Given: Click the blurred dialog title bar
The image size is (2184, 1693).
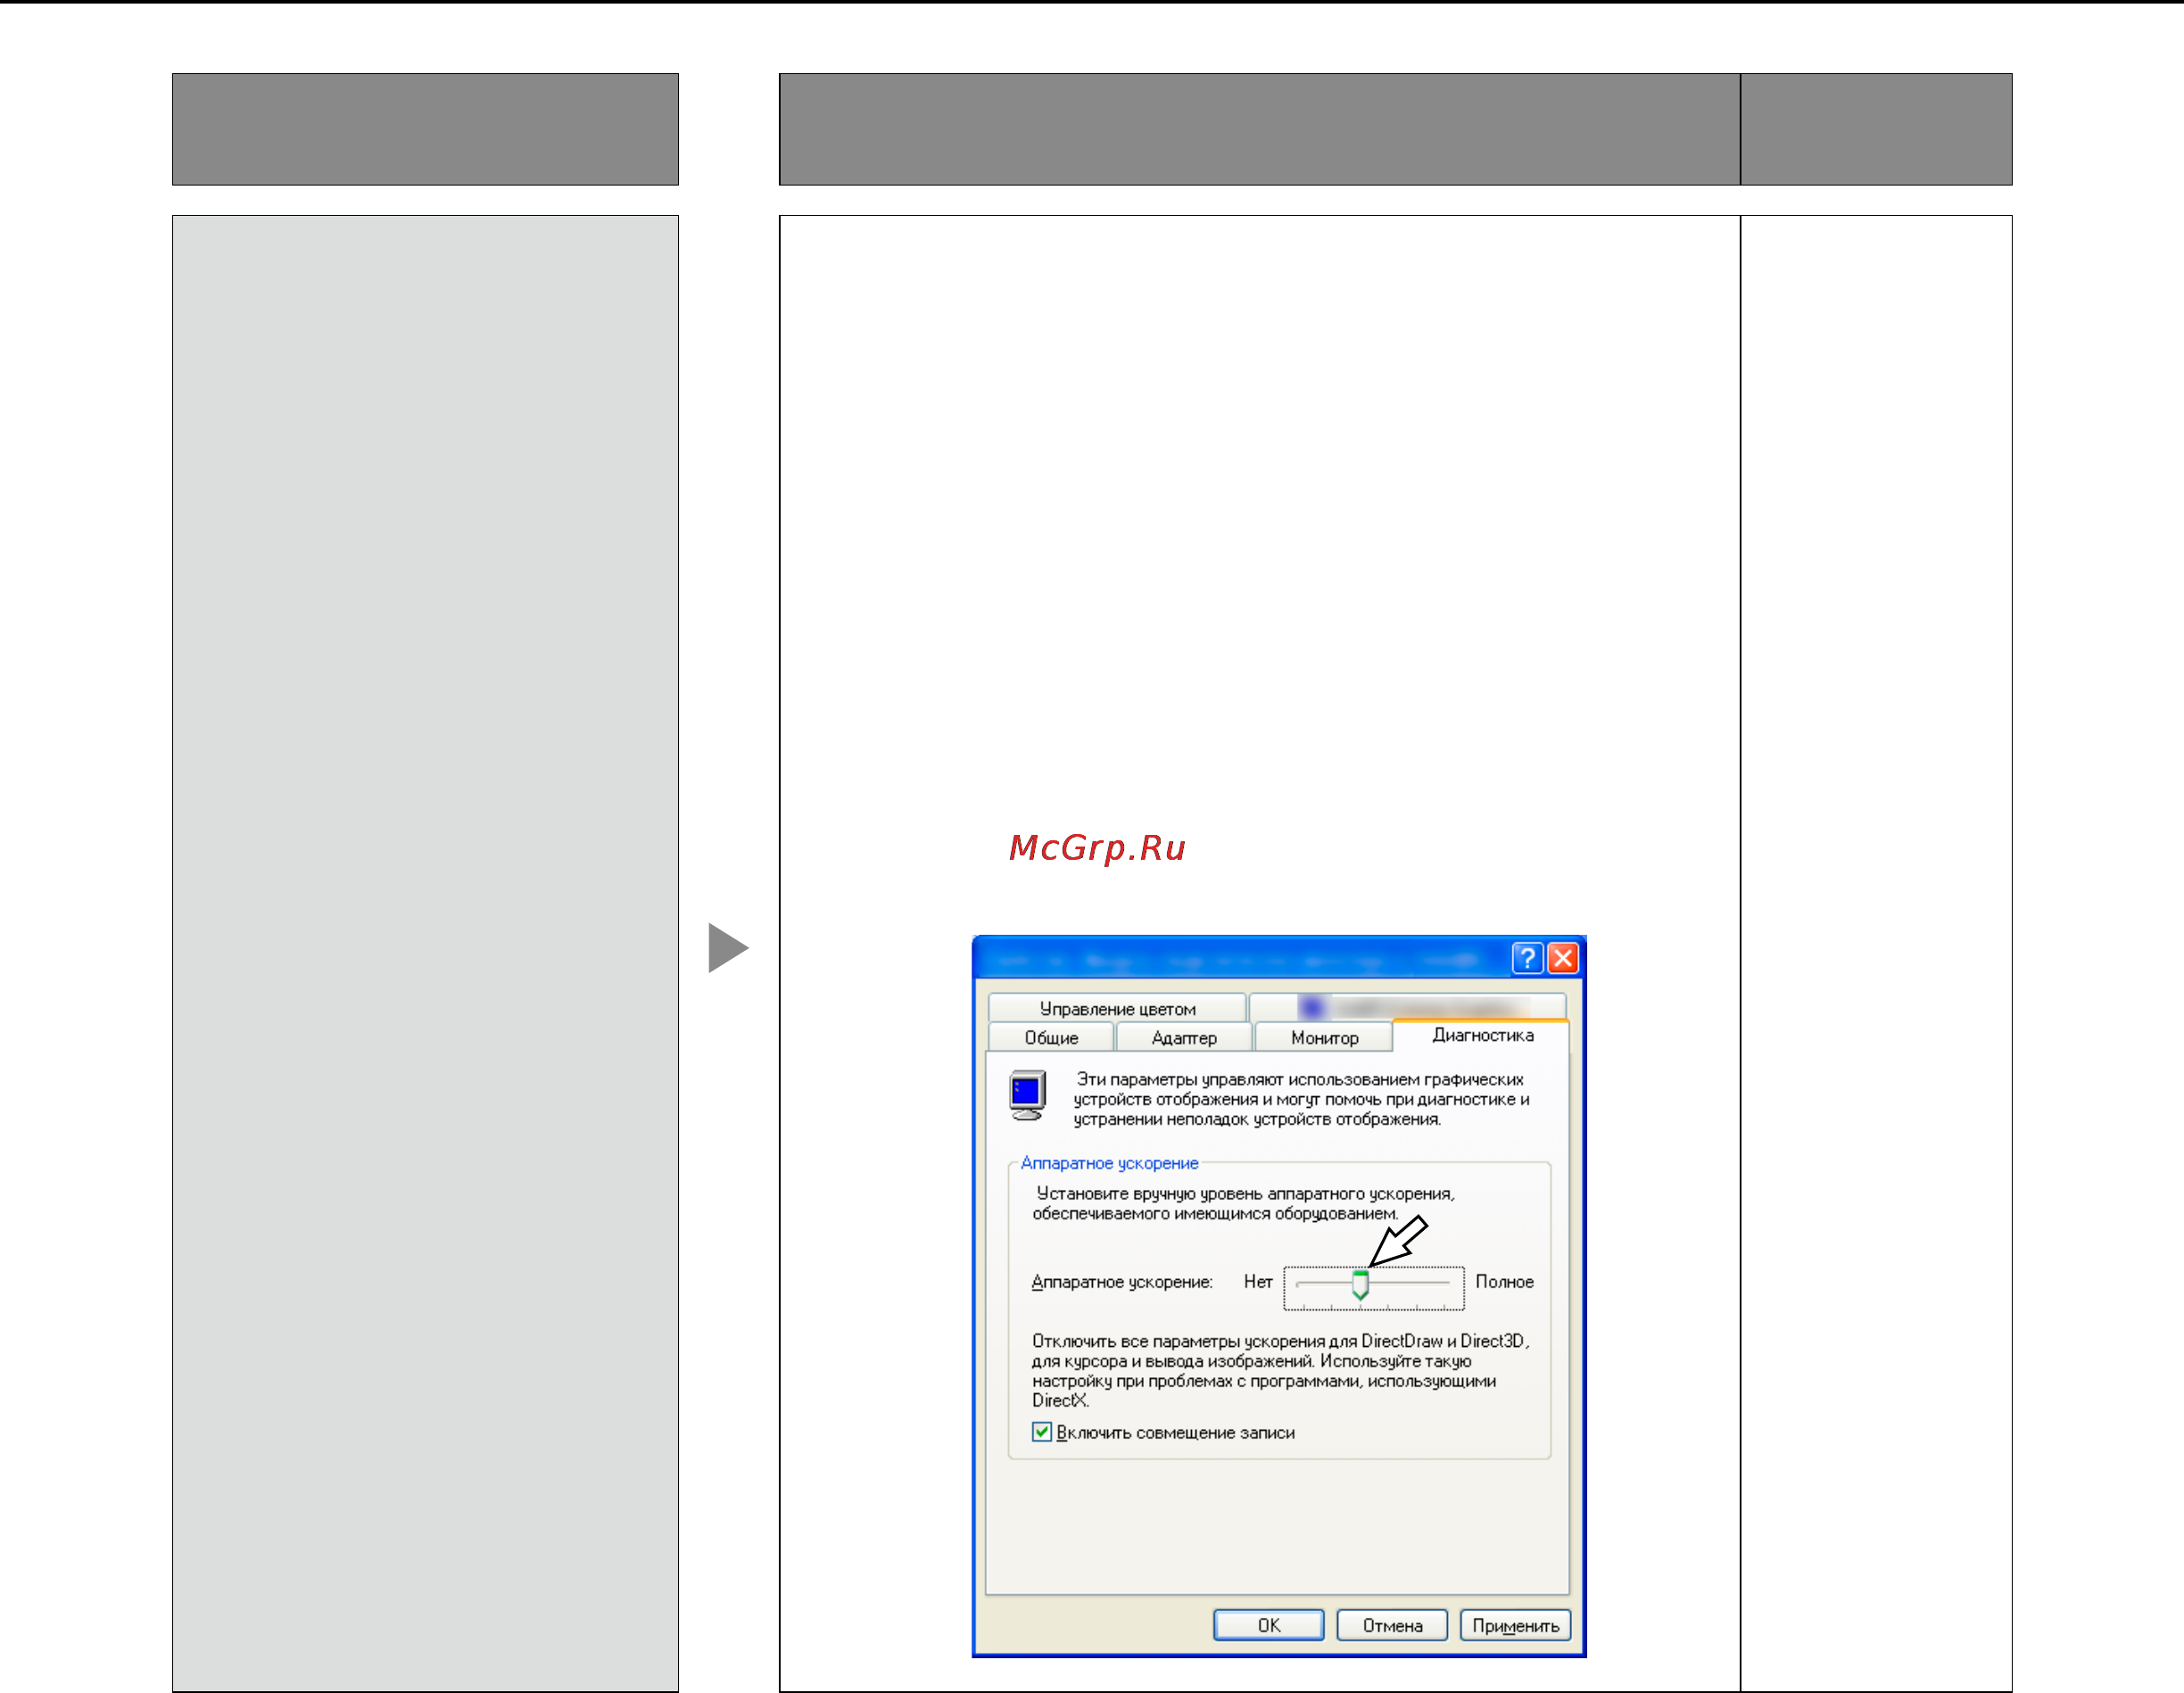Looking at the screenshot, I should (1240, 958).
